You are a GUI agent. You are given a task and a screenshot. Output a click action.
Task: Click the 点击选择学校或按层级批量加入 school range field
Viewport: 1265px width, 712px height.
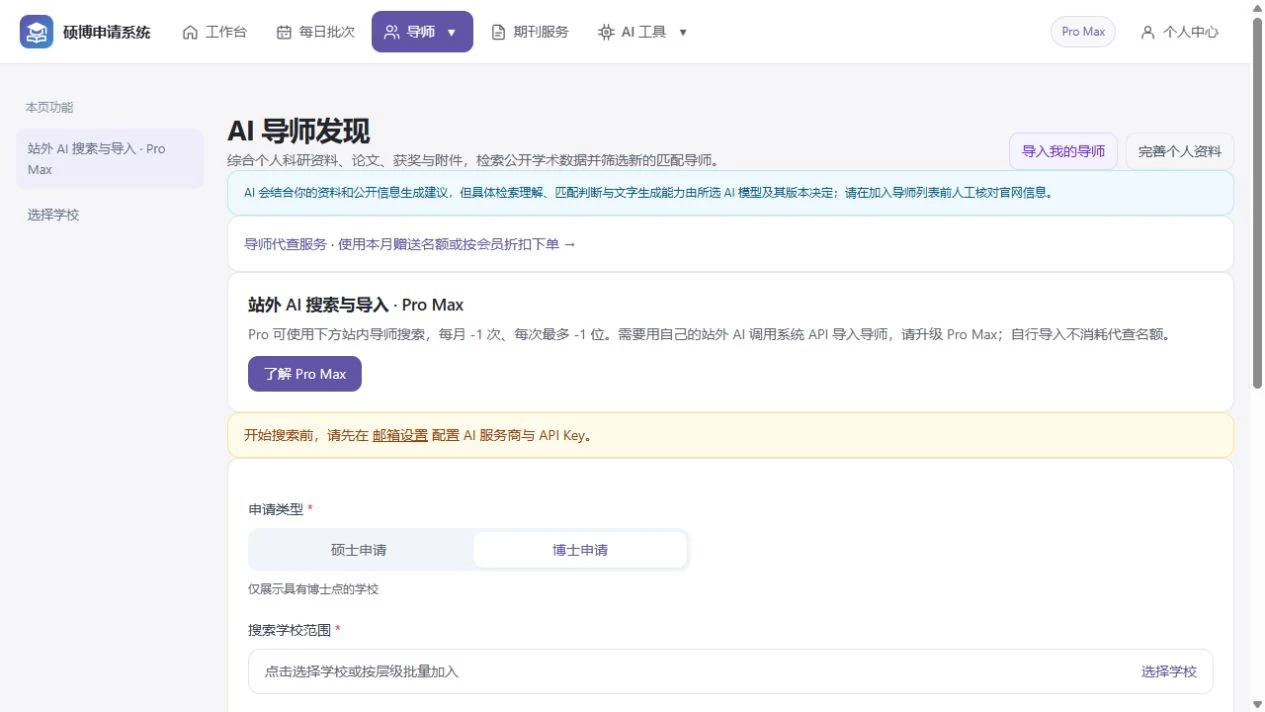point(731,672)
